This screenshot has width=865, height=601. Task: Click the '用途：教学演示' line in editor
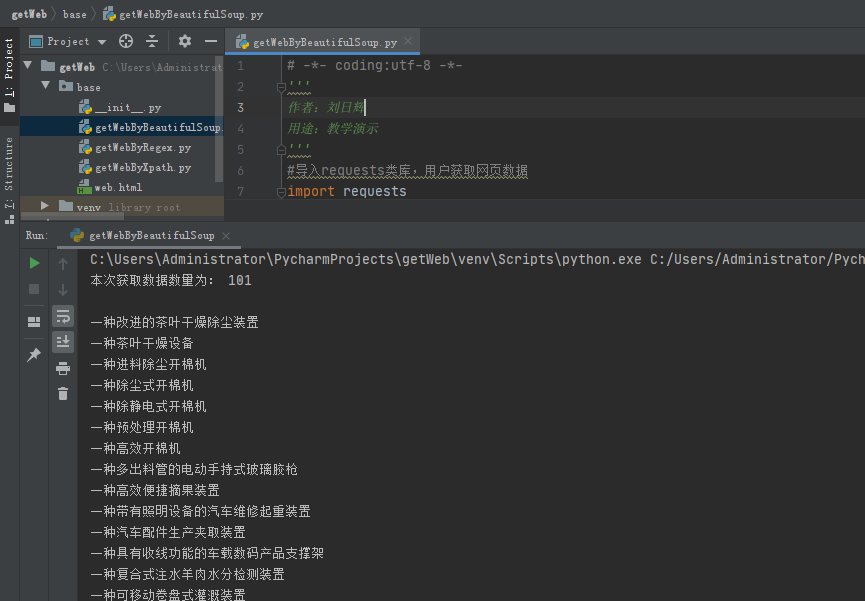click(333, 129)
